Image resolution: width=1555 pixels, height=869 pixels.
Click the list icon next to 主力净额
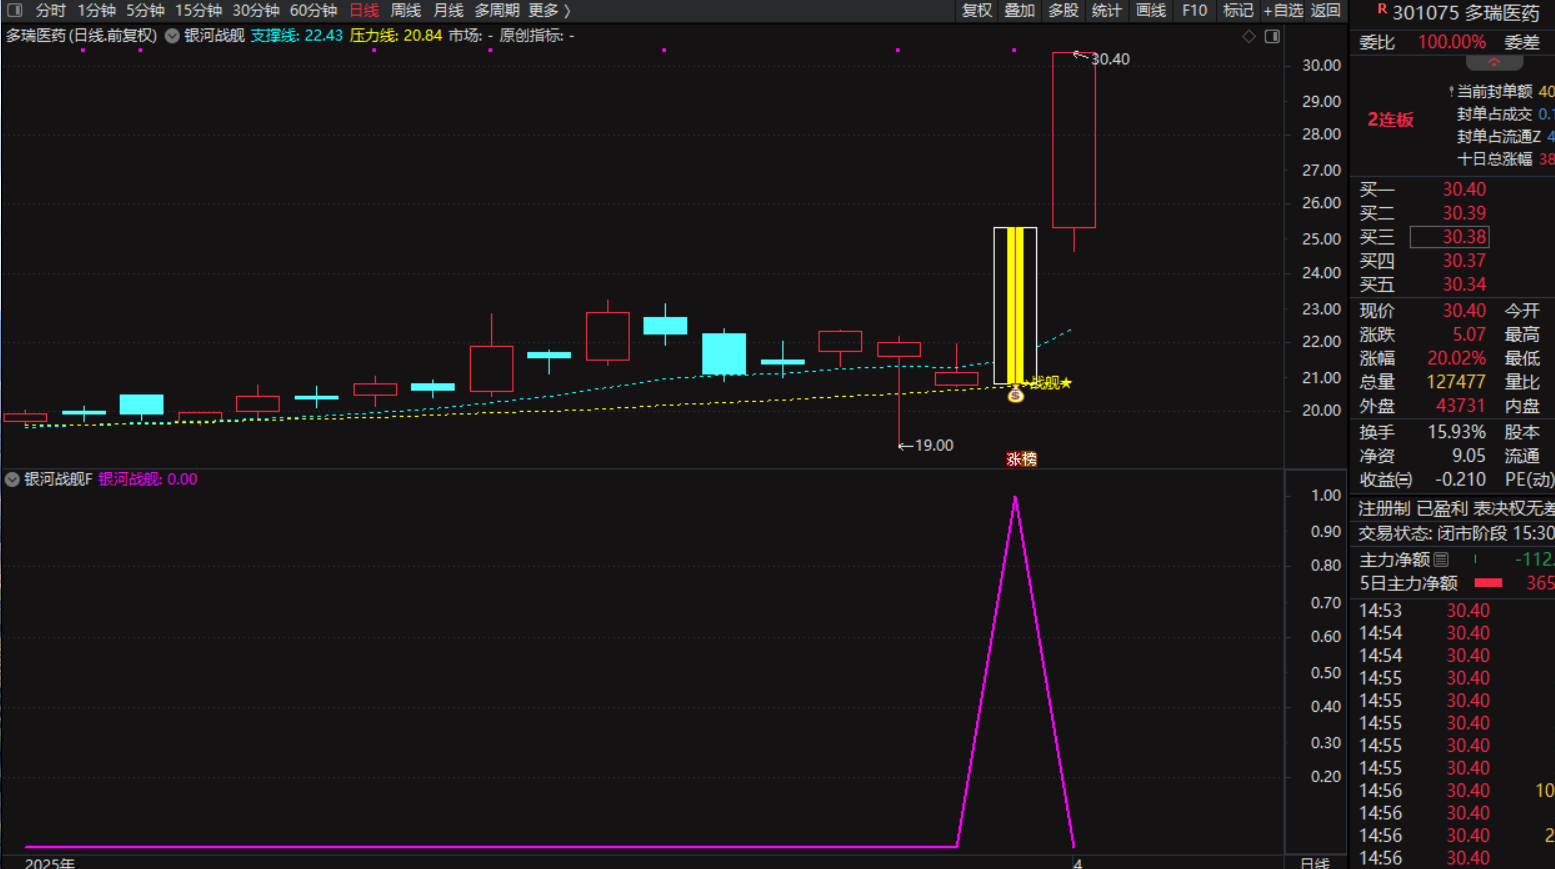click(1441, 559)
